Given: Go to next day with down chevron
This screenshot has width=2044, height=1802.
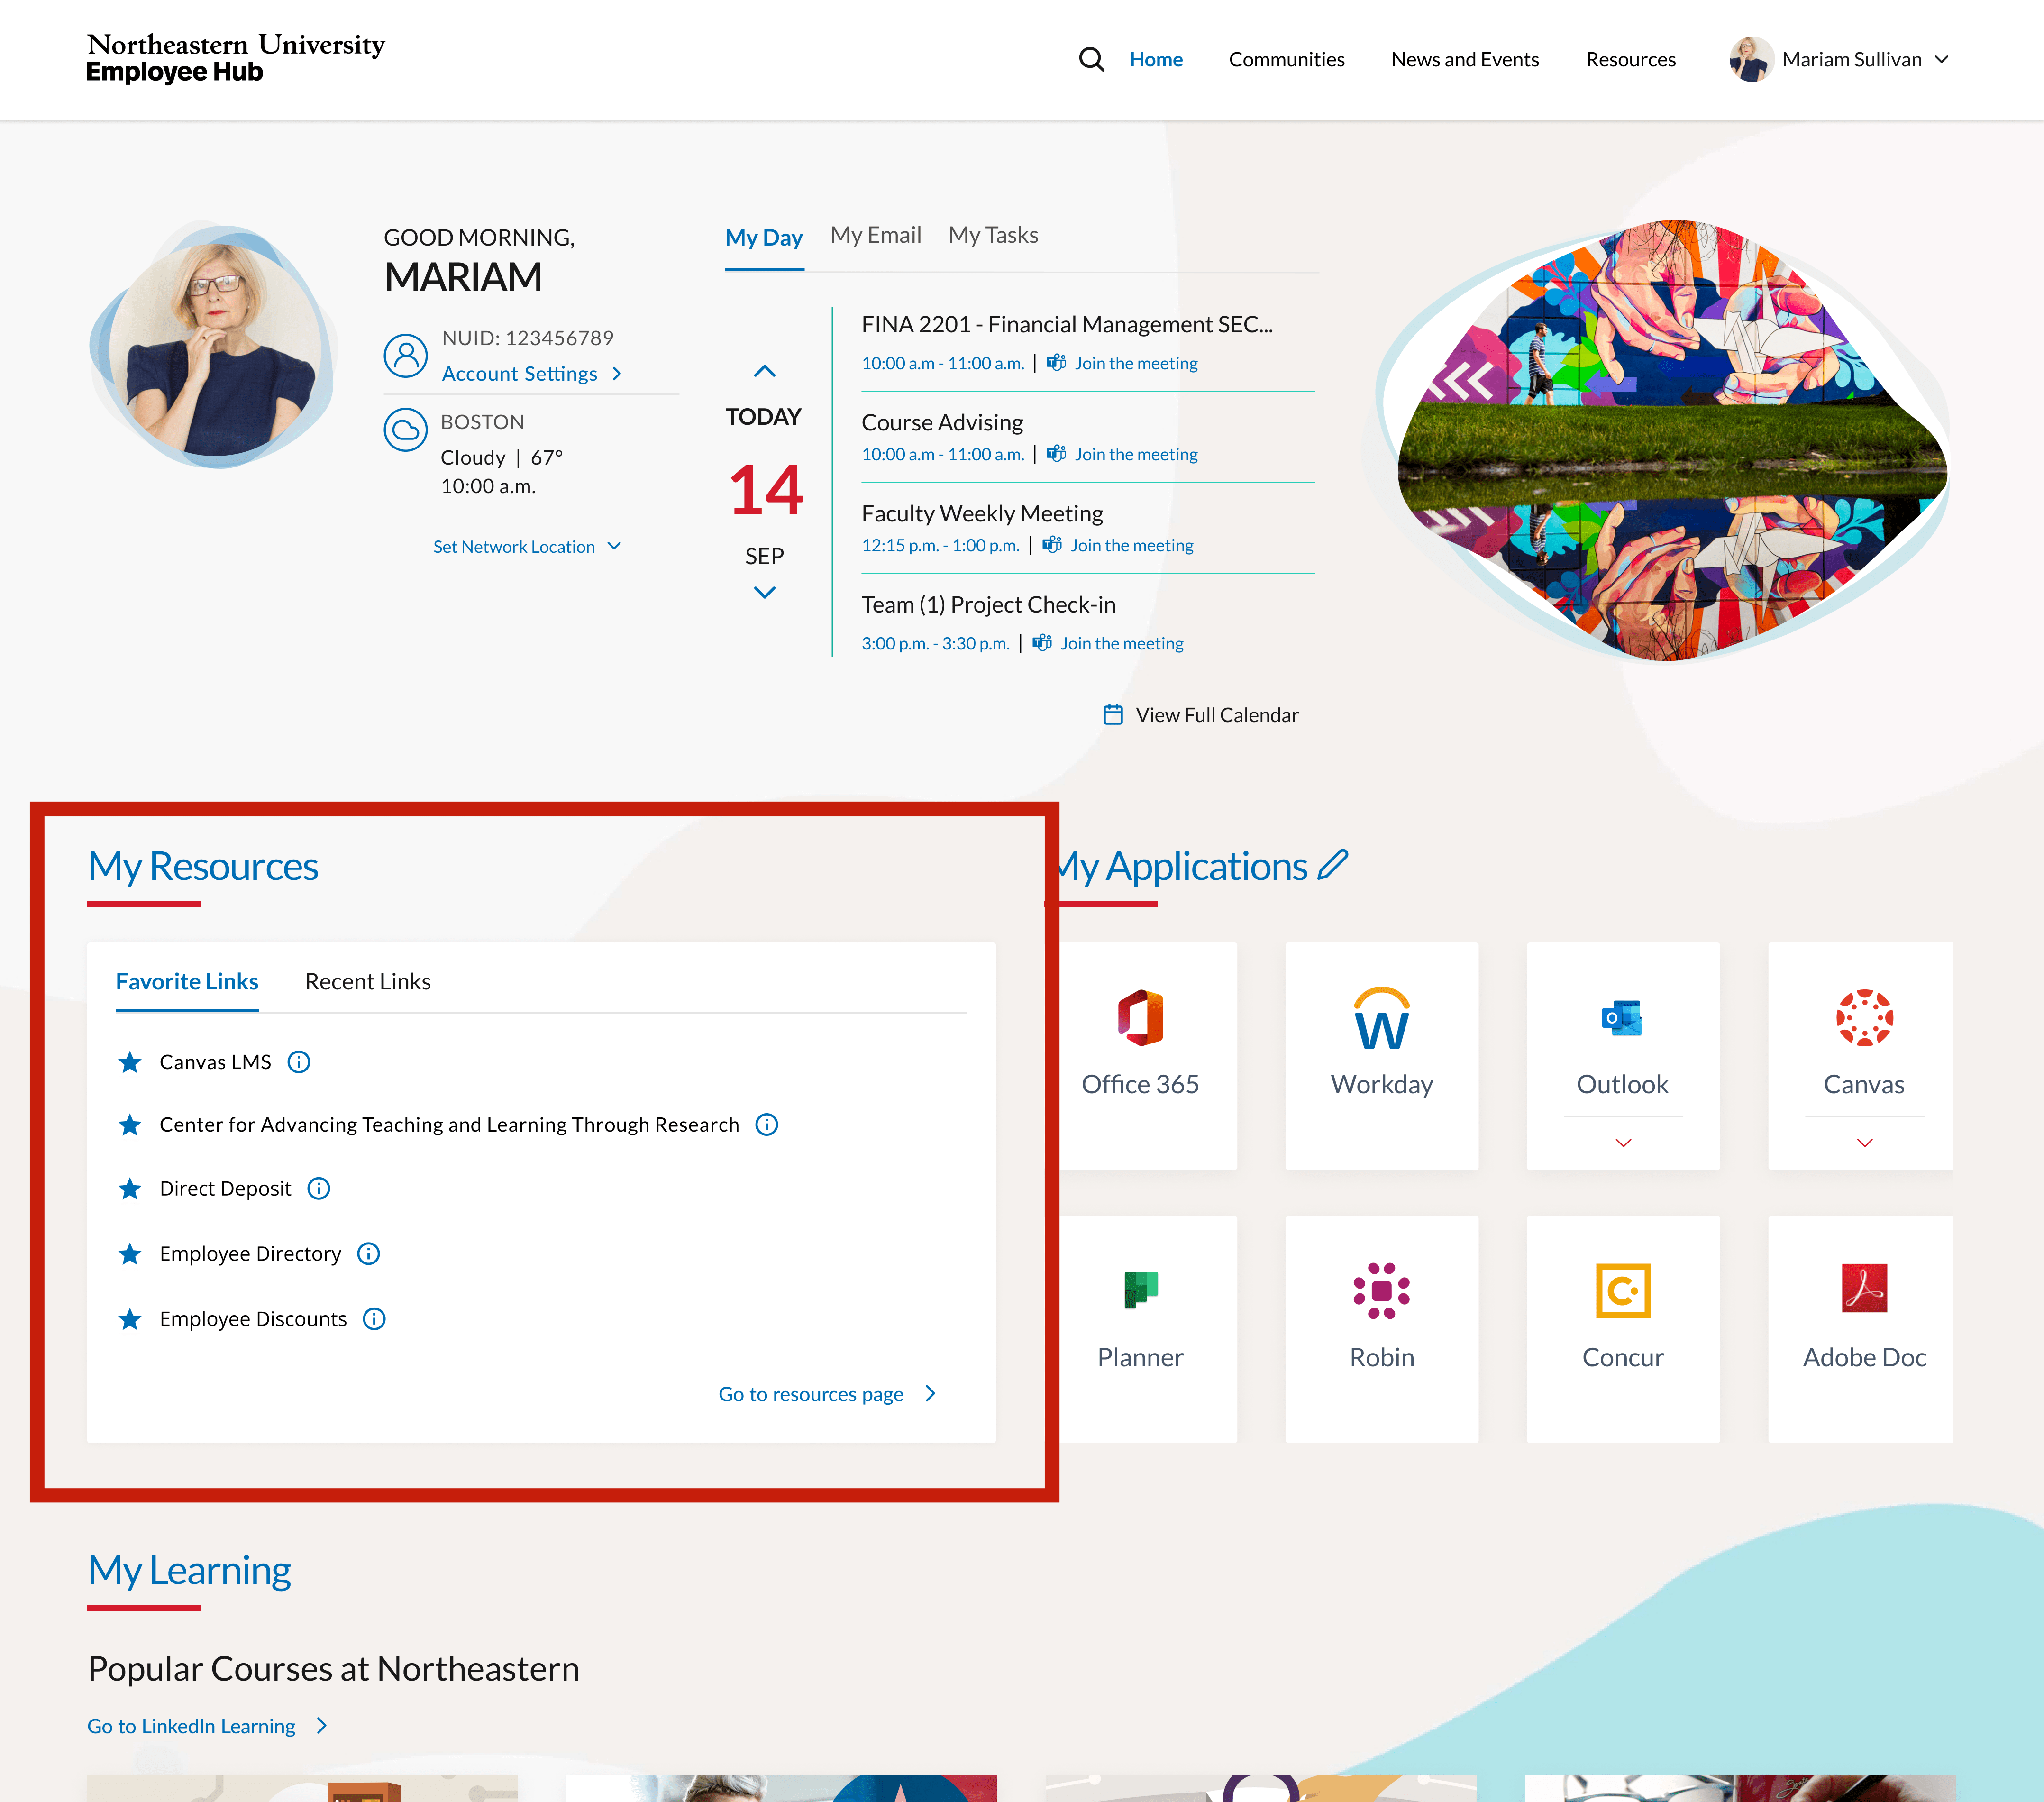Looking at the screenshot, I should point(764,593).
